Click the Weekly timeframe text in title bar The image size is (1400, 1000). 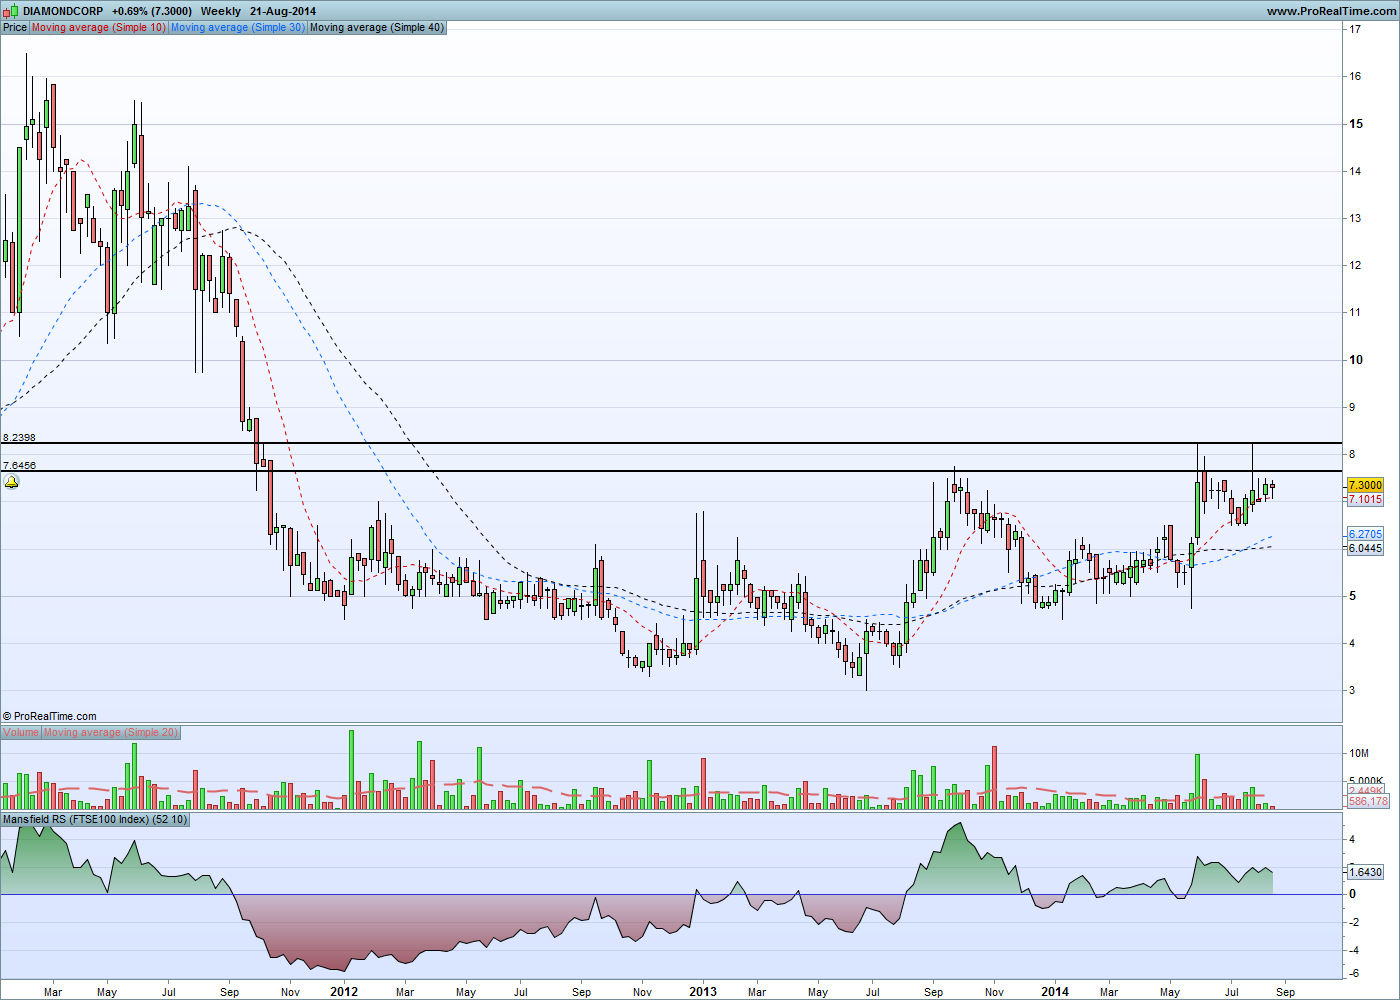(x=221, y=11)
